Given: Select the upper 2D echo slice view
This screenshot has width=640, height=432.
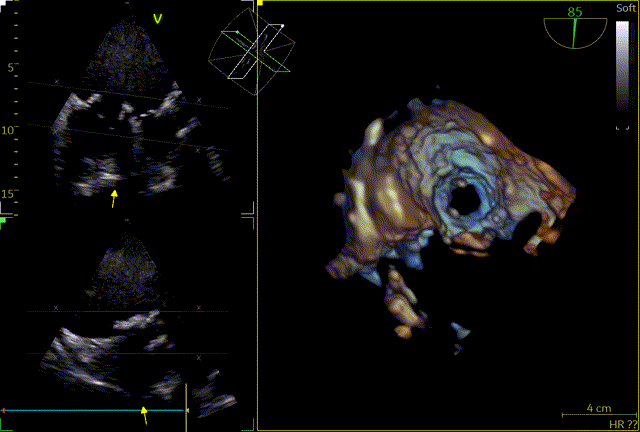Looking at the screenshot, I should click(125, 110).
